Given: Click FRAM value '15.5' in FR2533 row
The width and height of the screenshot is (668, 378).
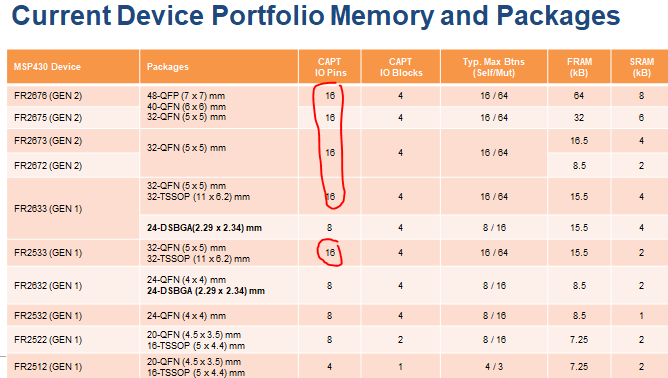Looking at the screenshot, I should coord(579,253).
